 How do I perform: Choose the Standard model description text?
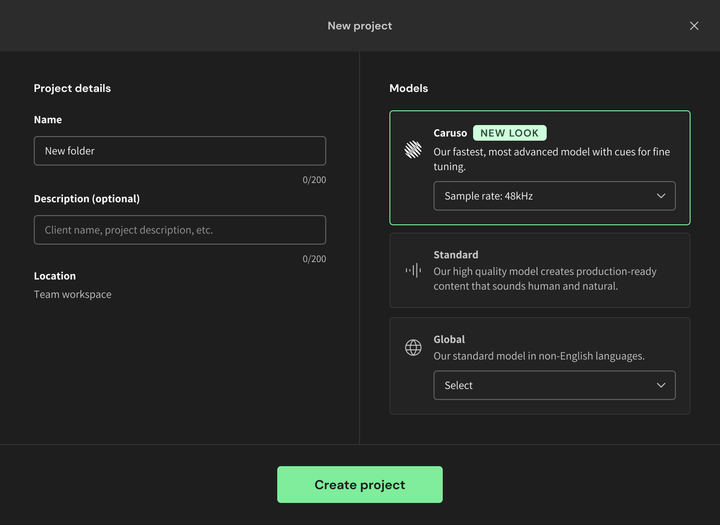(x=545, y=279)
